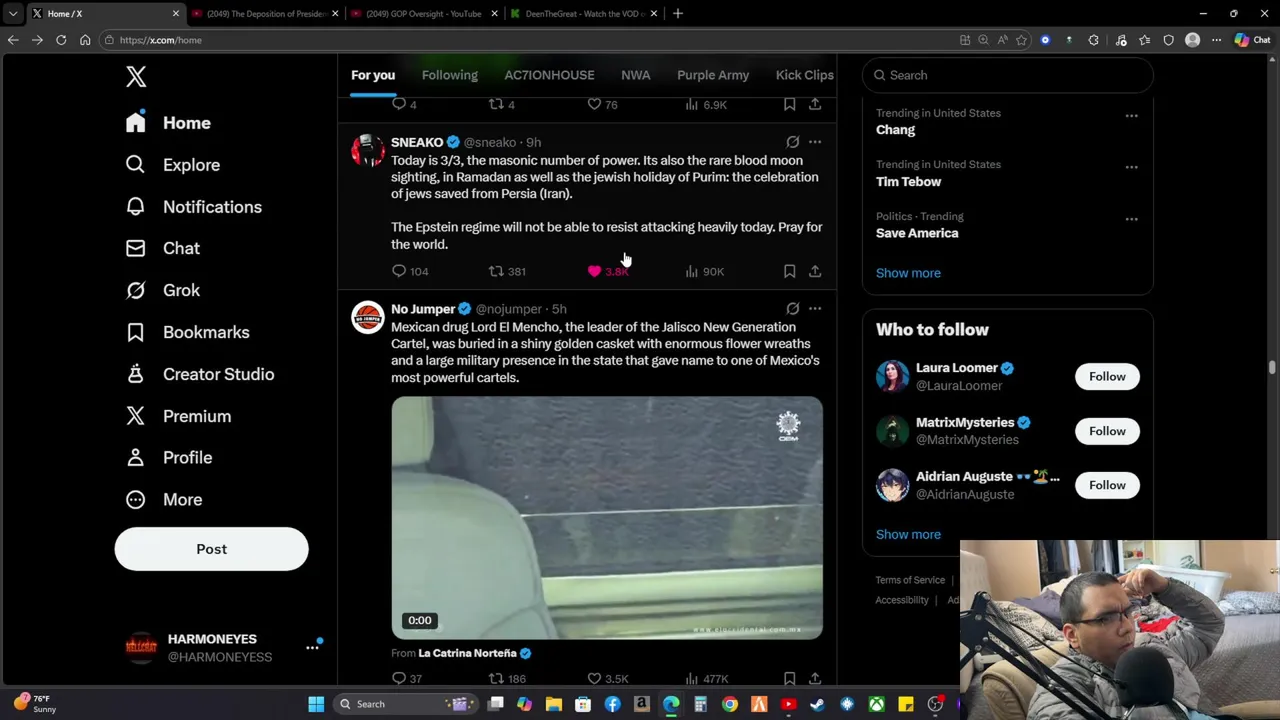The width and height of the screenshot is (1280, 720).
Task: Focus the X Search field
Action: pos(1007,75)
